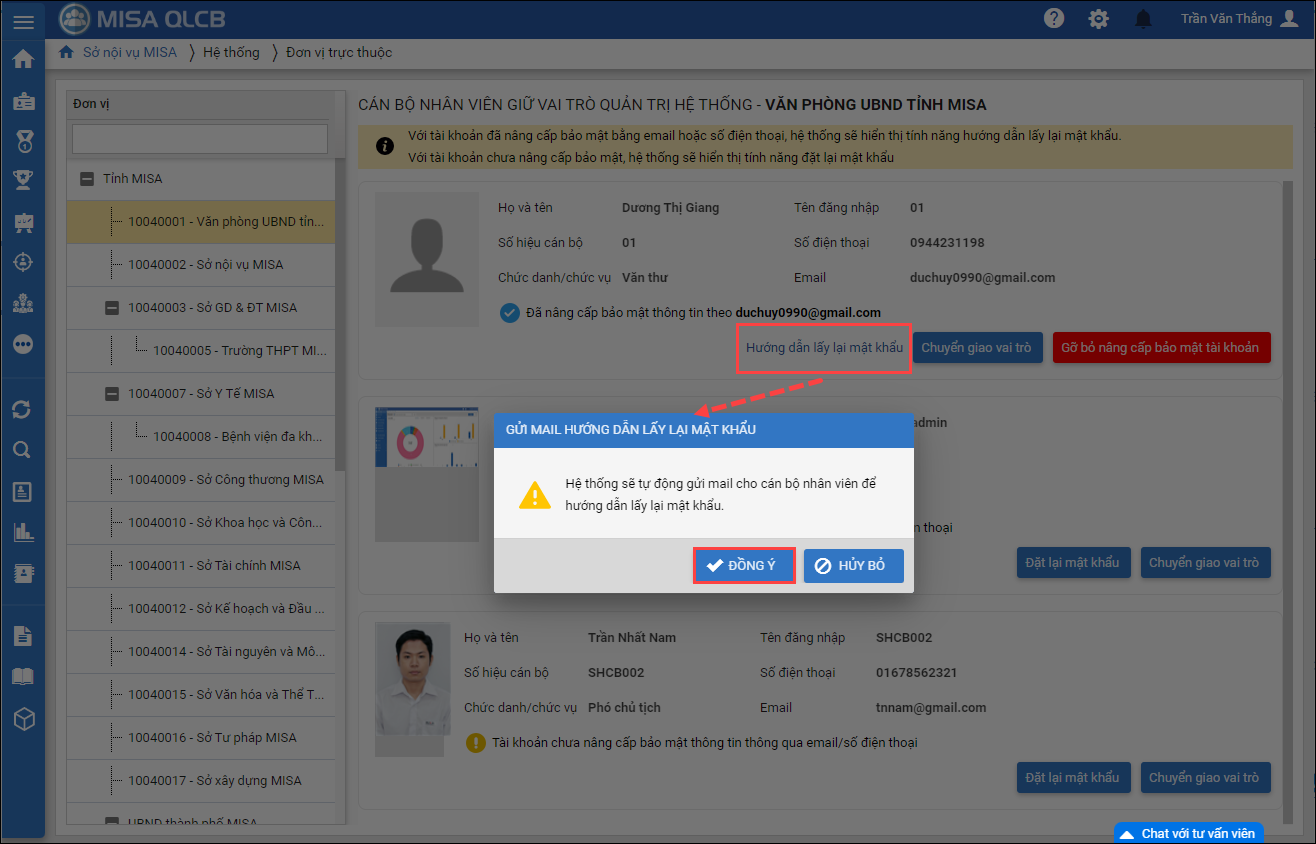Screen dimensions: 1316x844
Task: Collapse the Sở GD & ĐT MISA node
Action: (x=112, y=308)
